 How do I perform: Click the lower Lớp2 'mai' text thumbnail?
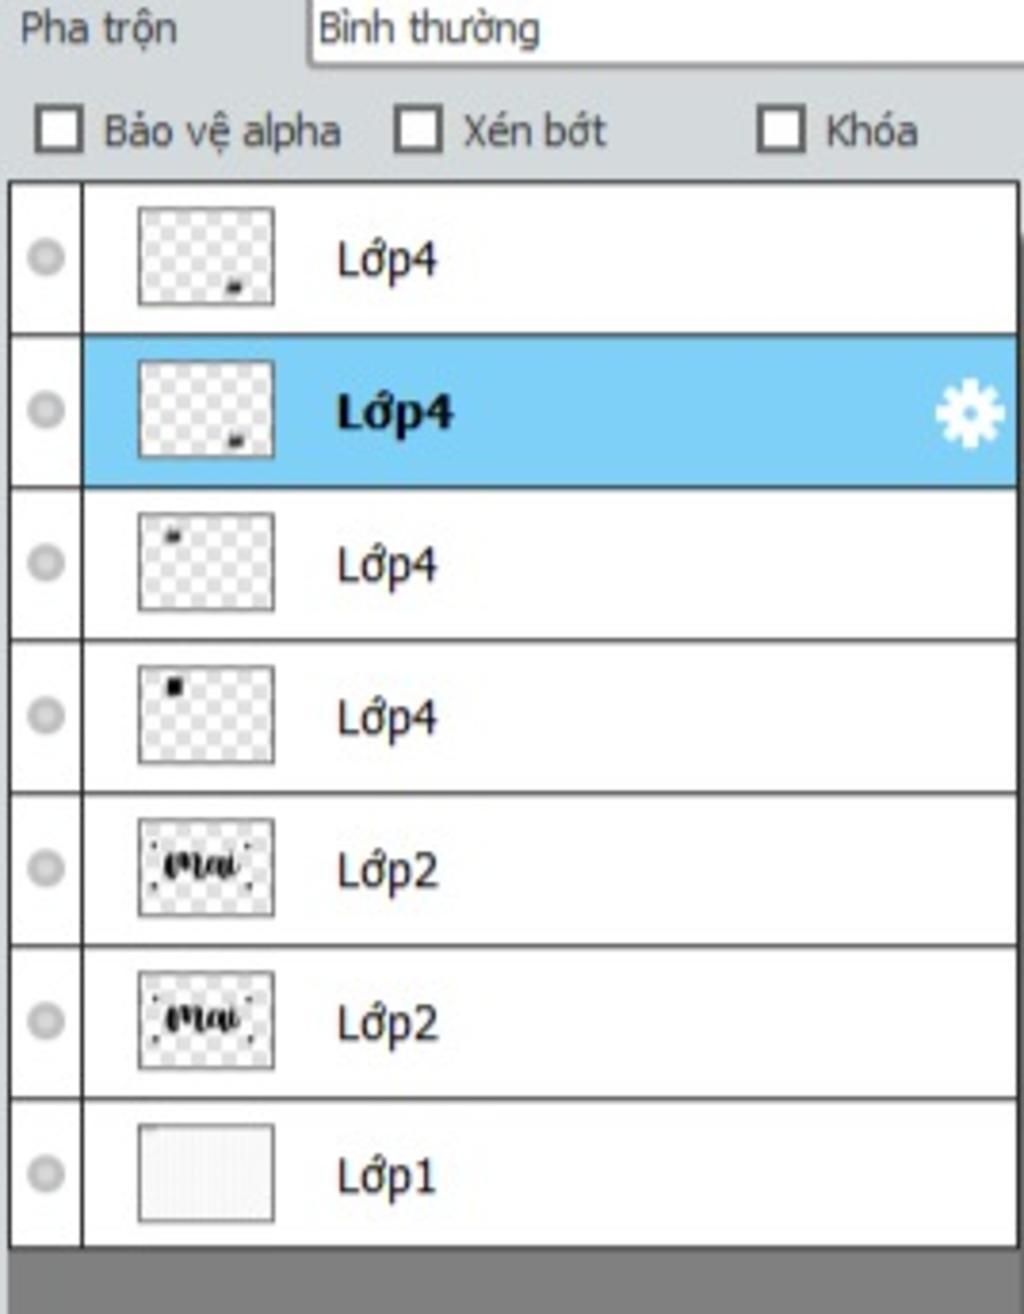pyautogui.click(x=206, y=1020)
